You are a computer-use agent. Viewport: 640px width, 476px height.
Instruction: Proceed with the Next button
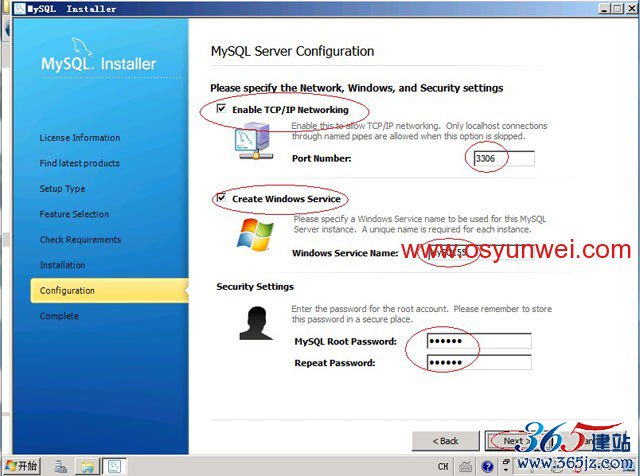pyautogui.click(x=516, y=441)
